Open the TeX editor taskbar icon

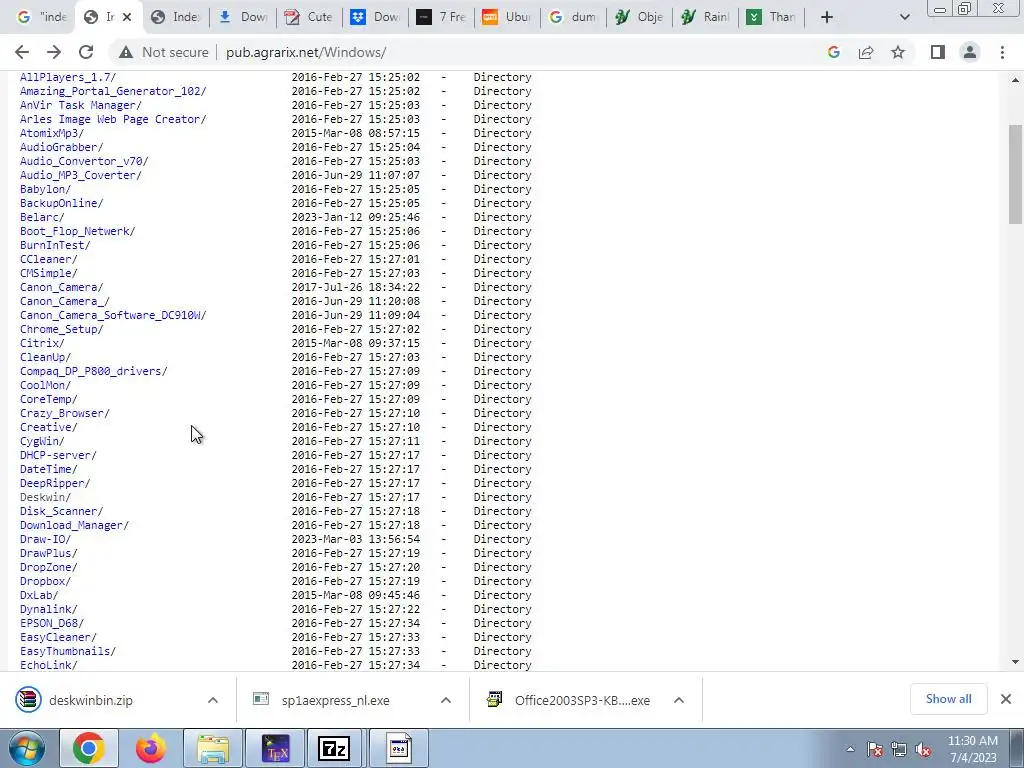coord(275,748)
